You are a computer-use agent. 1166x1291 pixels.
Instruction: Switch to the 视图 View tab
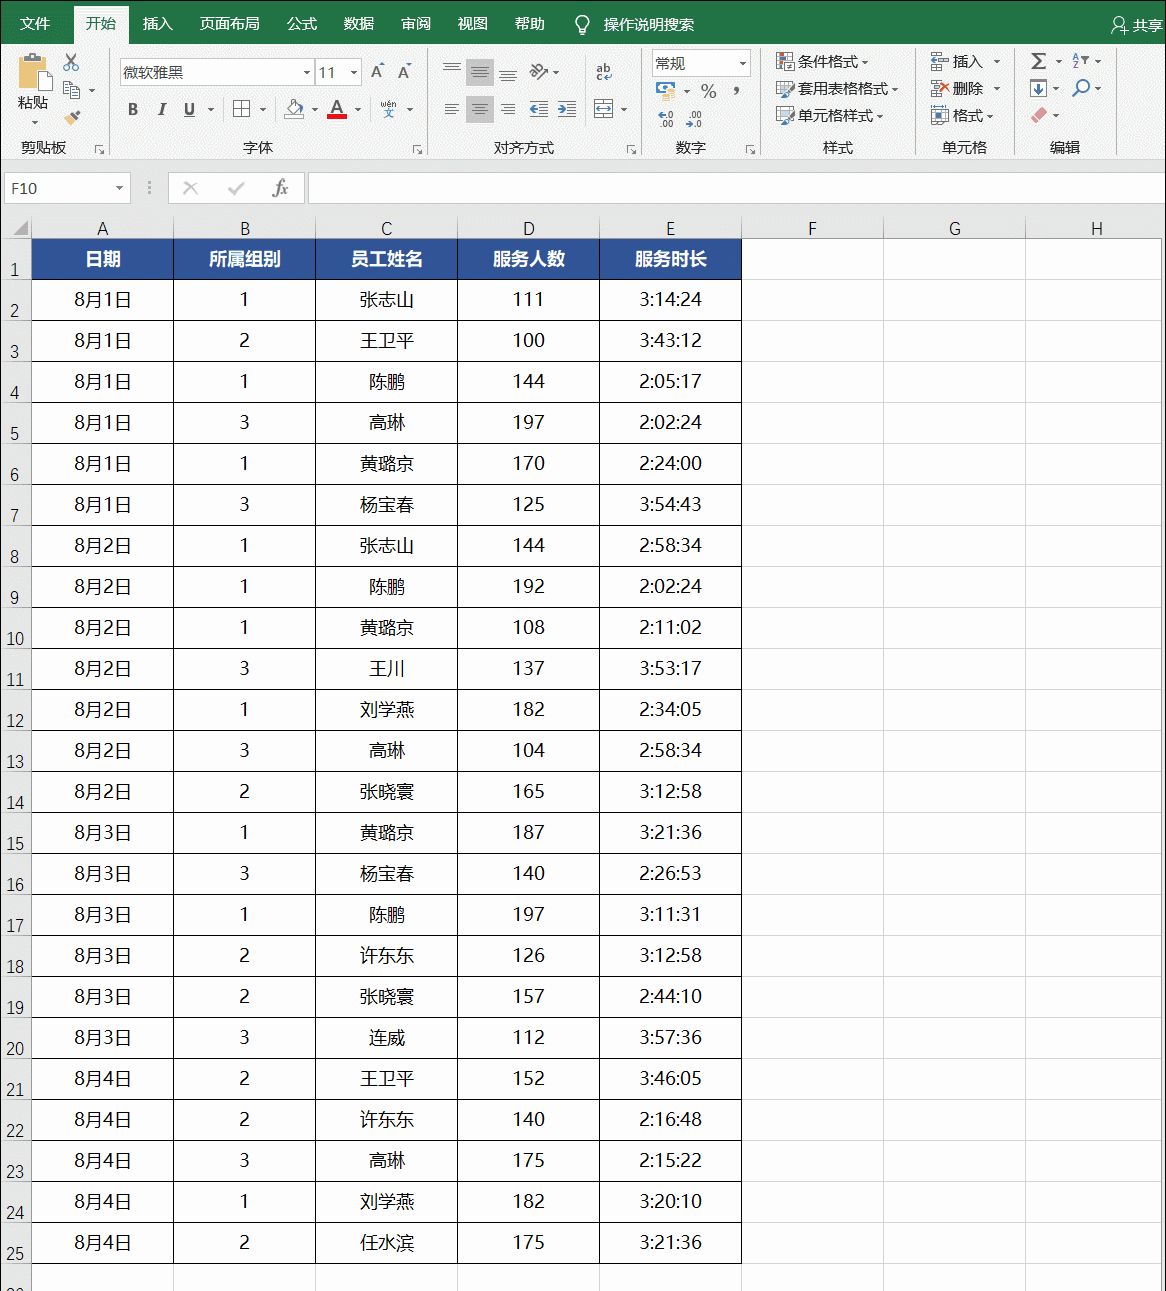[x=473, y=24]
